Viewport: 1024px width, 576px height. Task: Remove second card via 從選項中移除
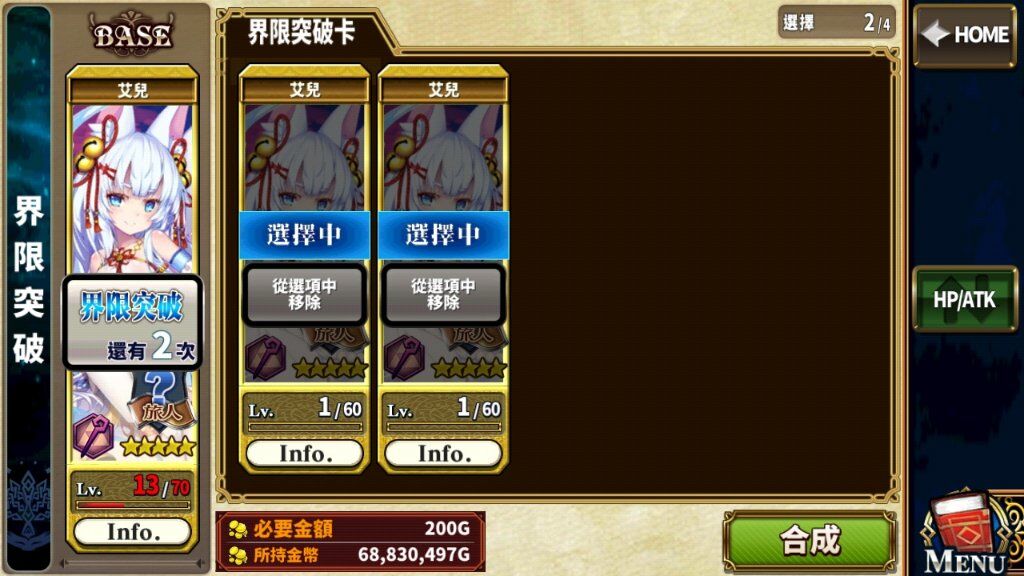tap(443, 295)
